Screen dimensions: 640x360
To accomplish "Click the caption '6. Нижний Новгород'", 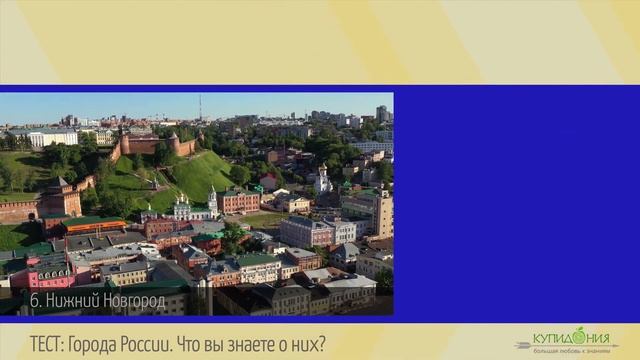I will point(98,301).
